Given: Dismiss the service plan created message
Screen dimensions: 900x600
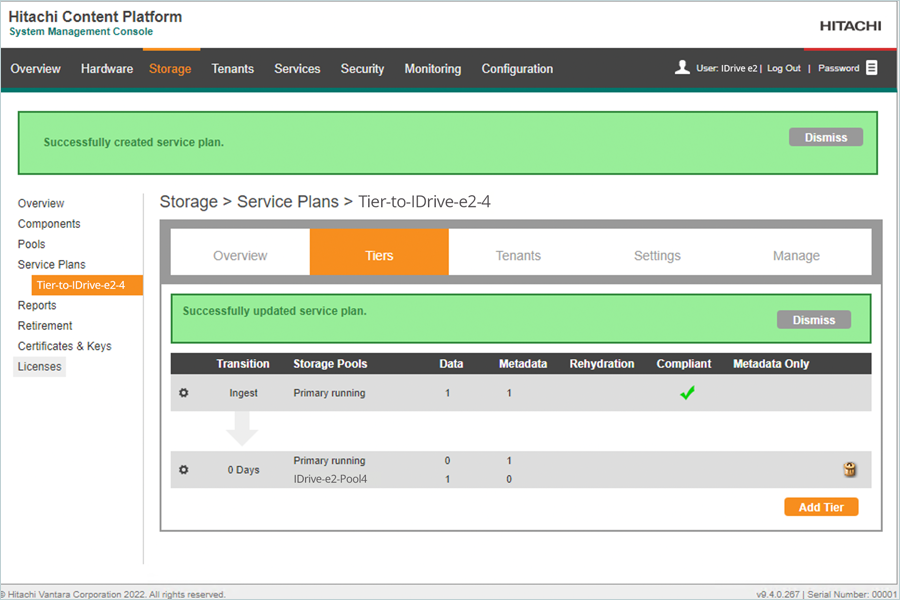Looking at the screenshot, I should [825, 137].
